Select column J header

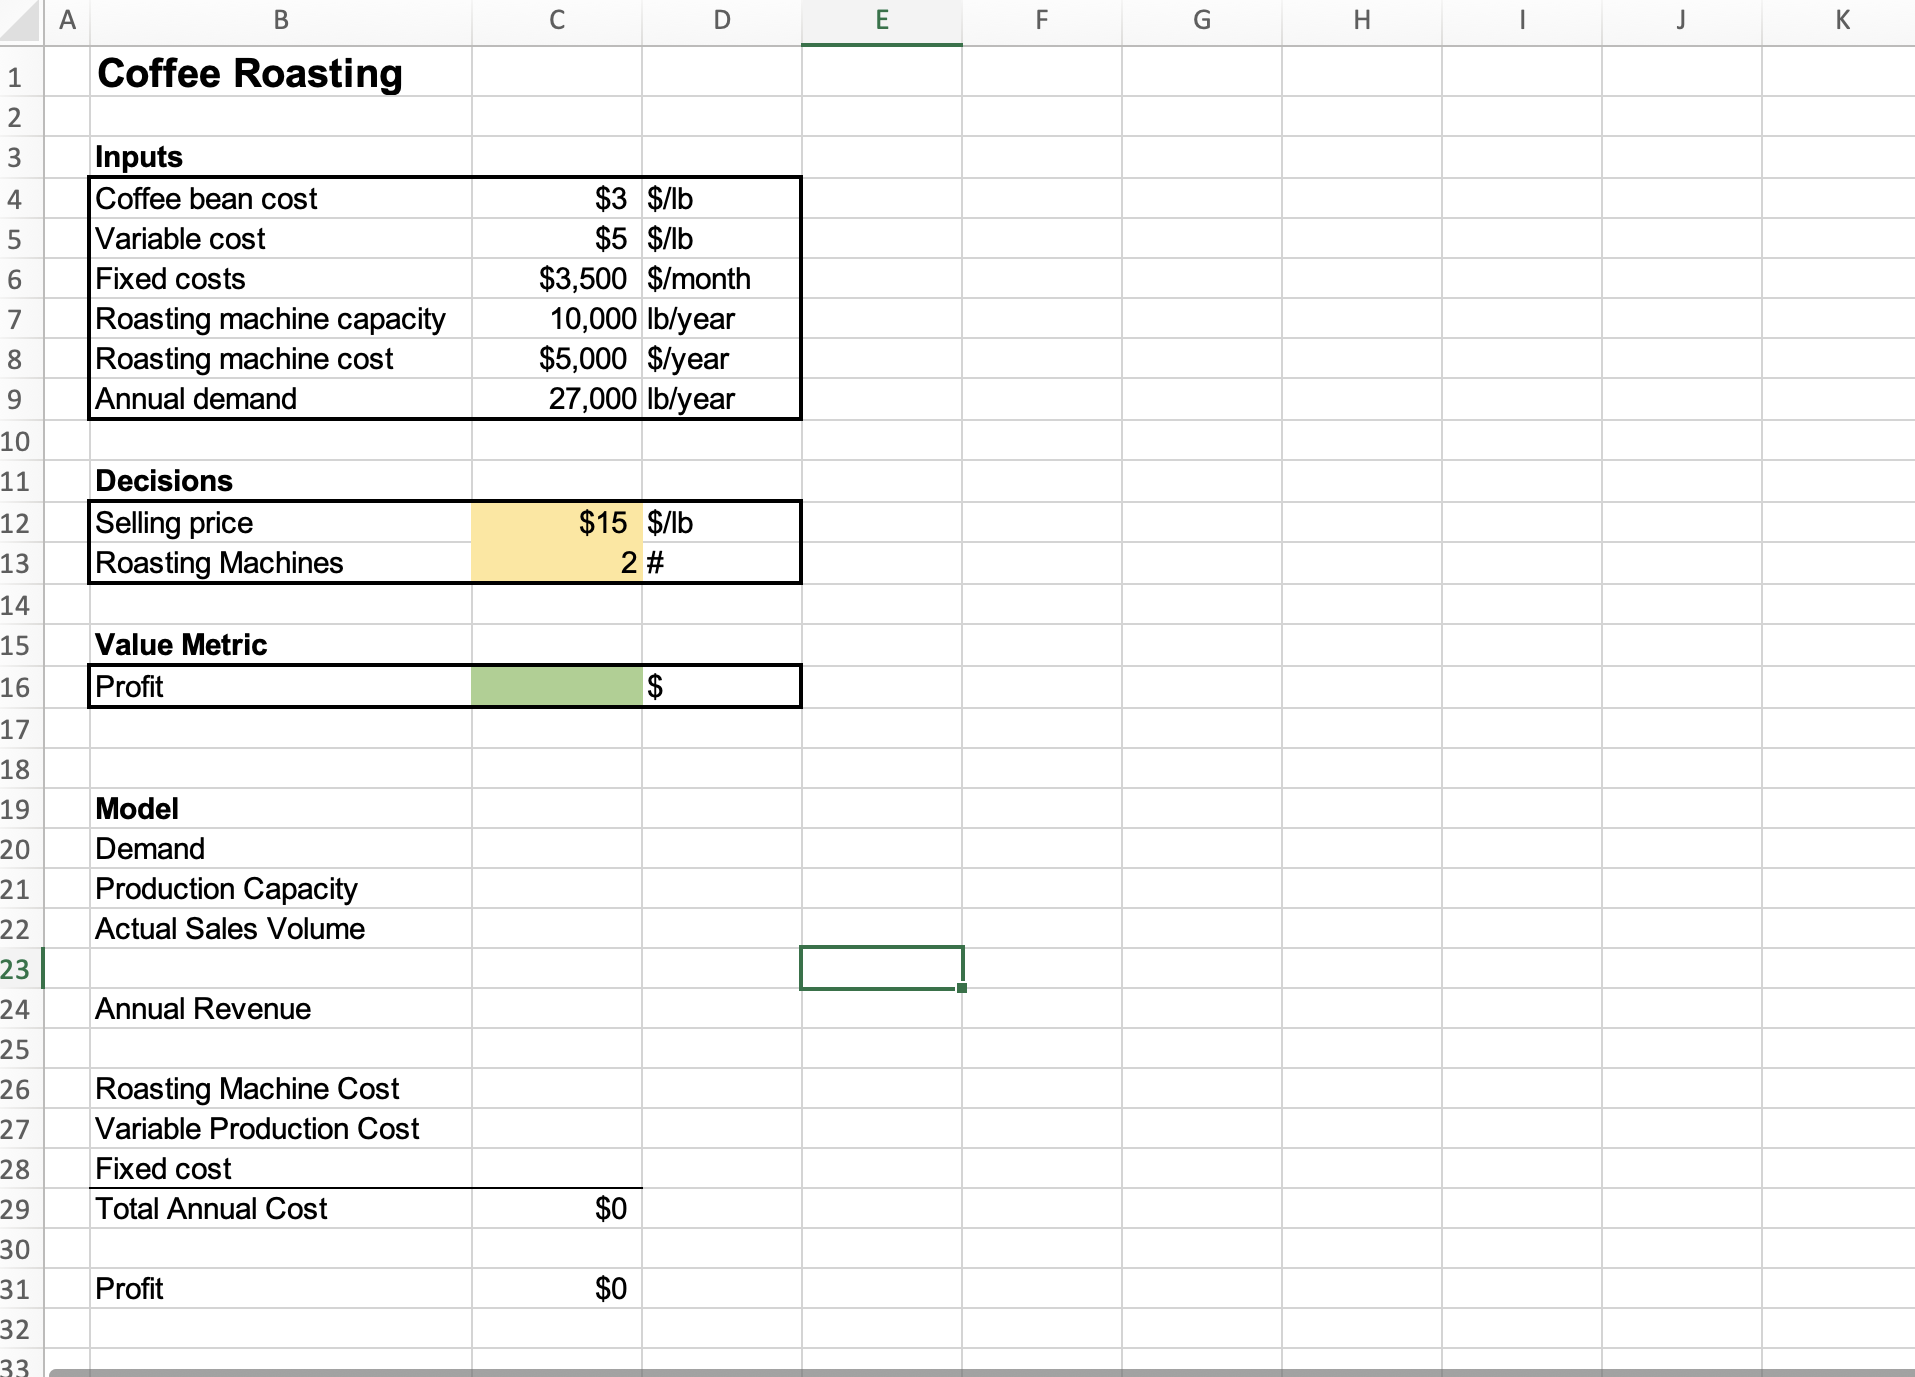(x=1682, y=20)
